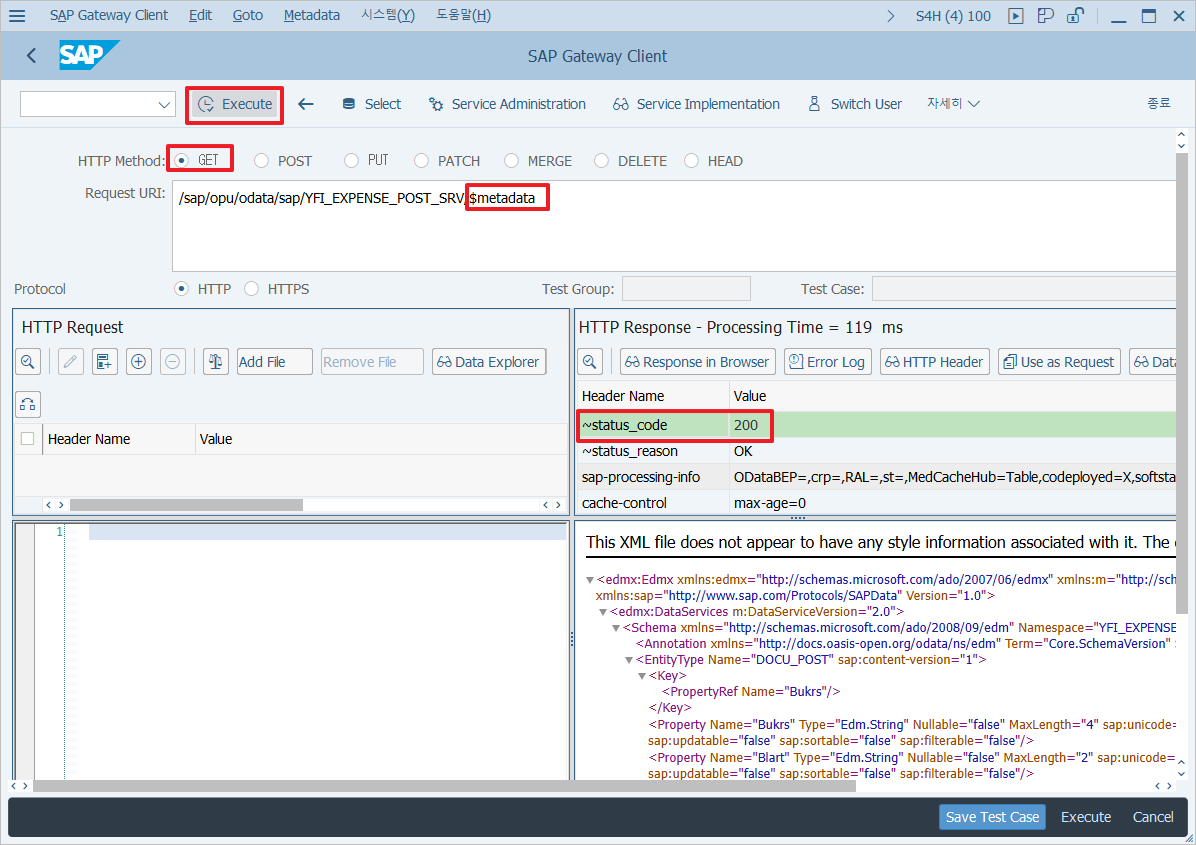1196x845 pixels.
Task: Click the new session window icon
Action: [1045, 16]
